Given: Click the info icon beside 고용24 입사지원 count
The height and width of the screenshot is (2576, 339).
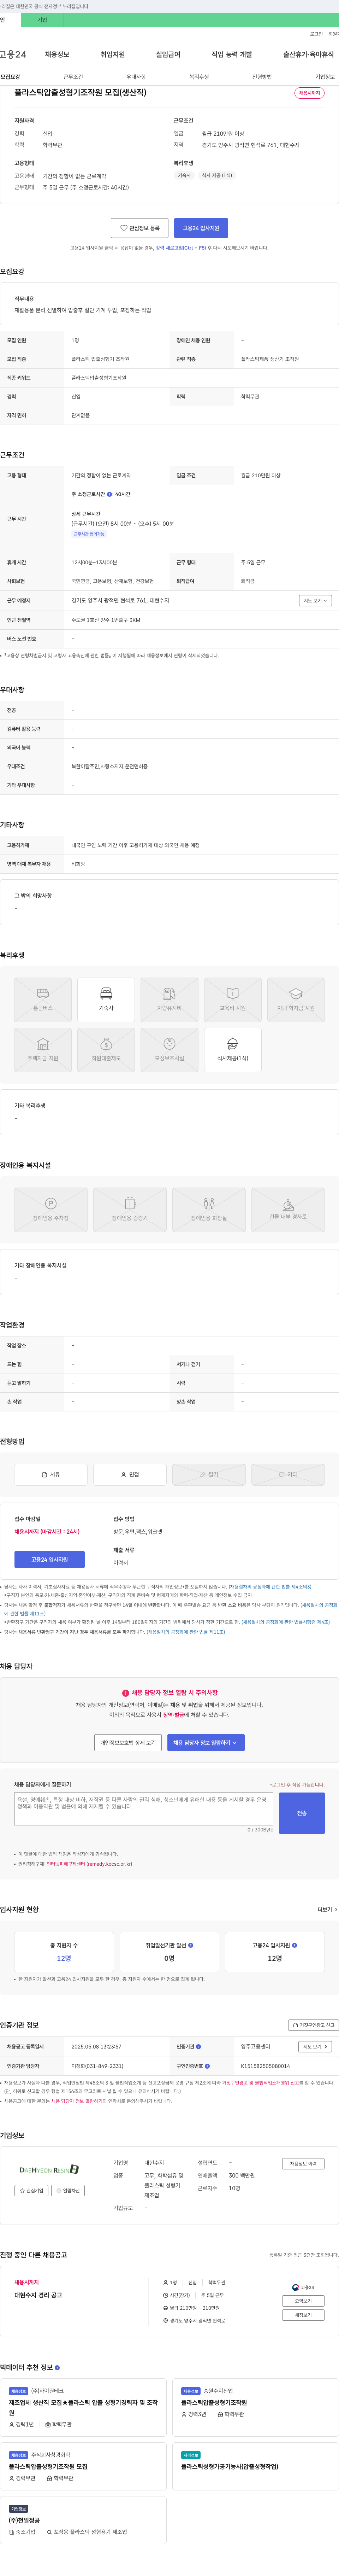Looking at the screenshot, I should (294, 1945).
